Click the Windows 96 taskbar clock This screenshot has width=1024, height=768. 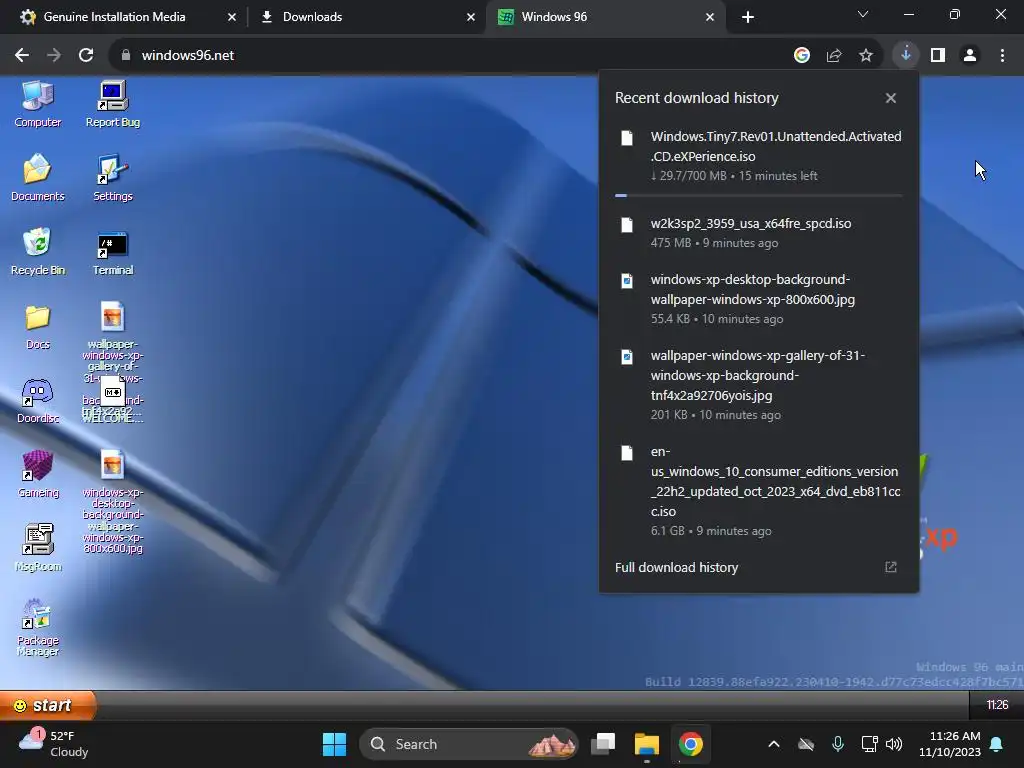(997, 705)
